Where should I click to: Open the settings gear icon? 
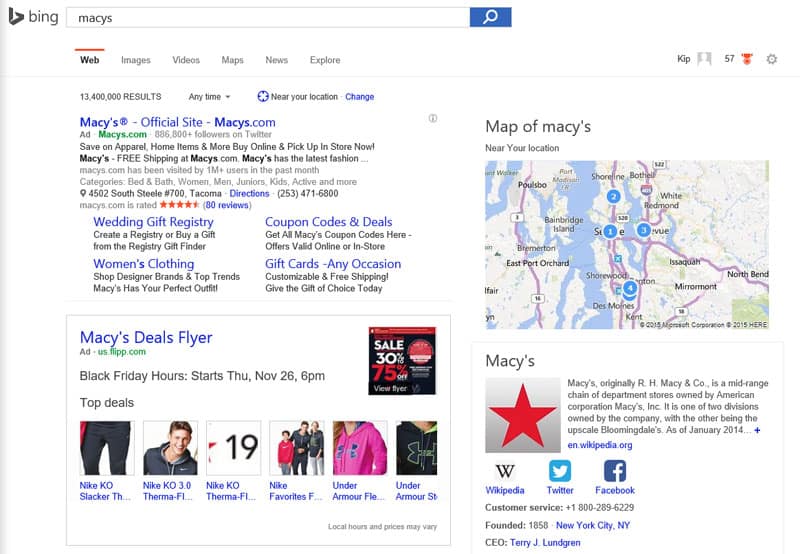click(x=772, y=59)
